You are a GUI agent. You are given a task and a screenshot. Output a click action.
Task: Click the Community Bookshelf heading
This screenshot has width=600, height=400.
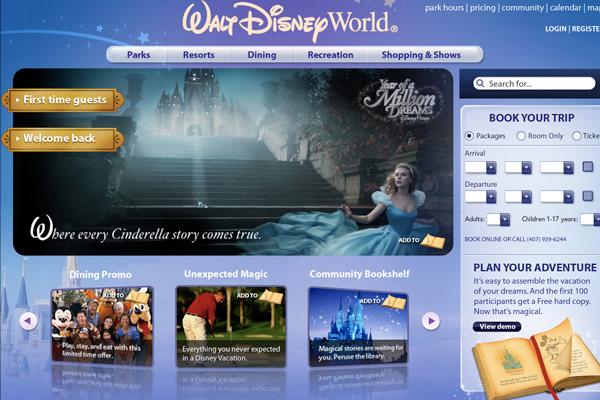pos(359,274)
